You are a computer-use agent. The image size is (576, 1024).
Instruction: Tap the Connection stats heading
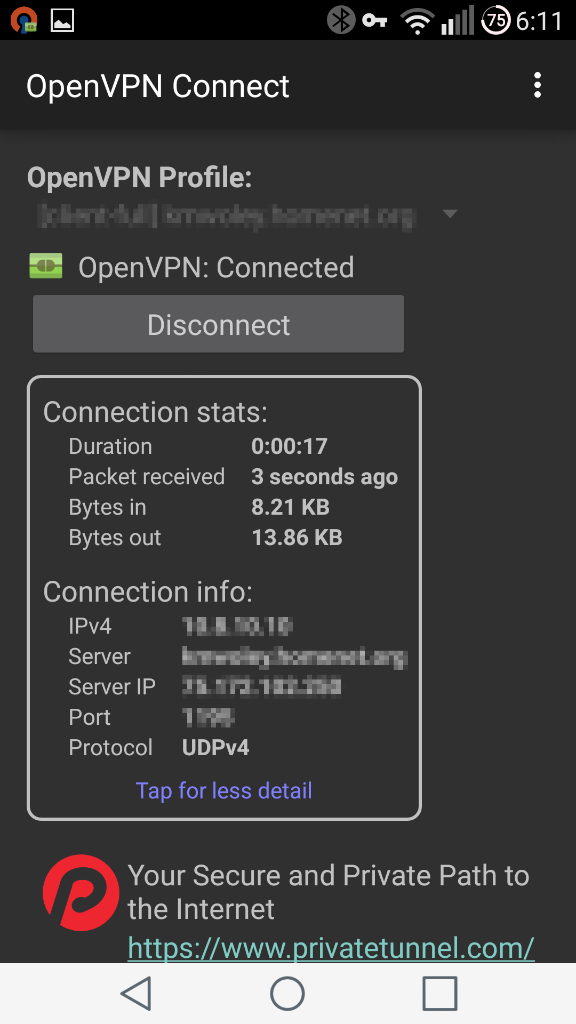pos(155,412)
